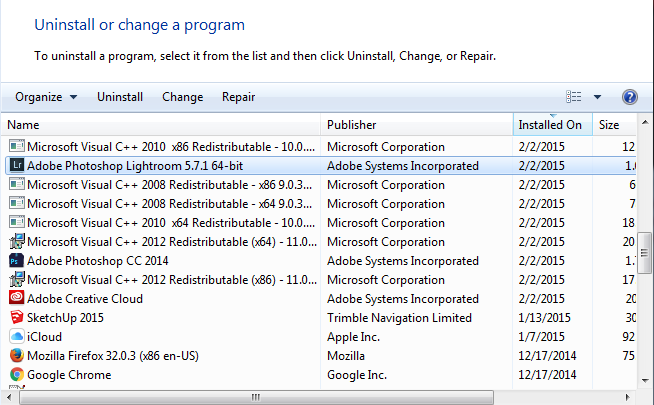The height and width of the screenshot is (405, 654).
Task: Click icon of Visual C++ 2012 (x64) row
Action: click(x=17, y=241)
